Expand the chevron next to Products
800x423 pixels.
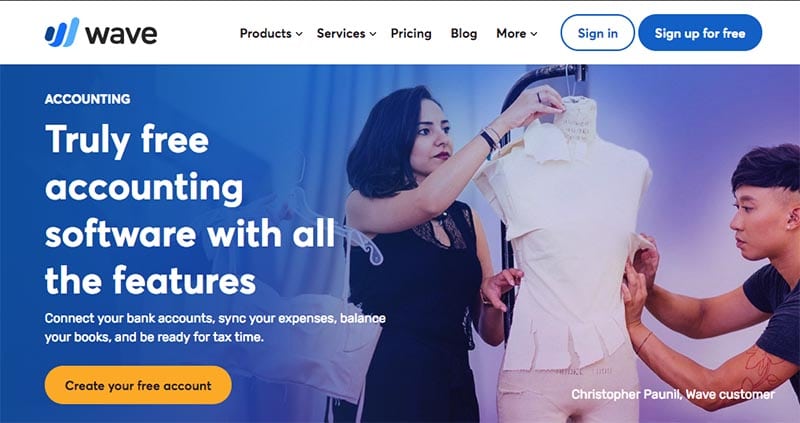tap(299, 34)
